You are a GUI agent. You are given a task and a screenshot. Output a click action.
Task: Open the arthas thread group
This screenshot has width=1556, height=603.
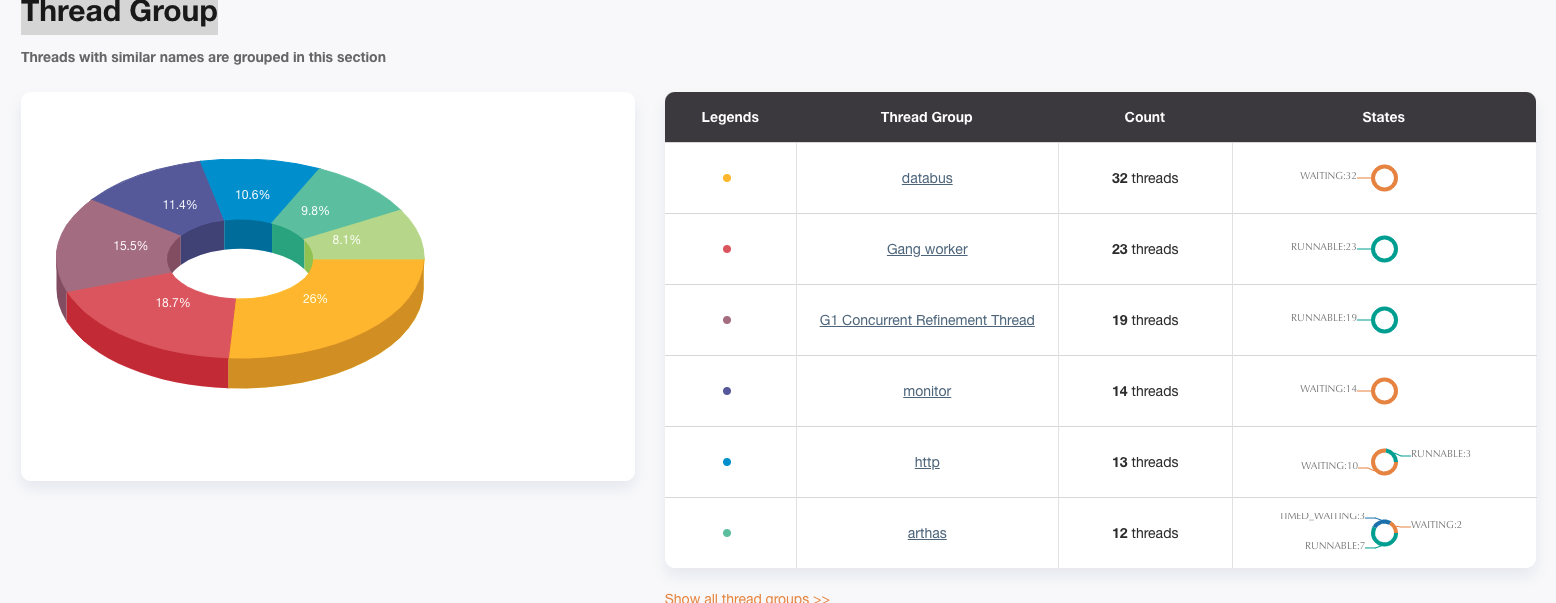click(926, 532)
